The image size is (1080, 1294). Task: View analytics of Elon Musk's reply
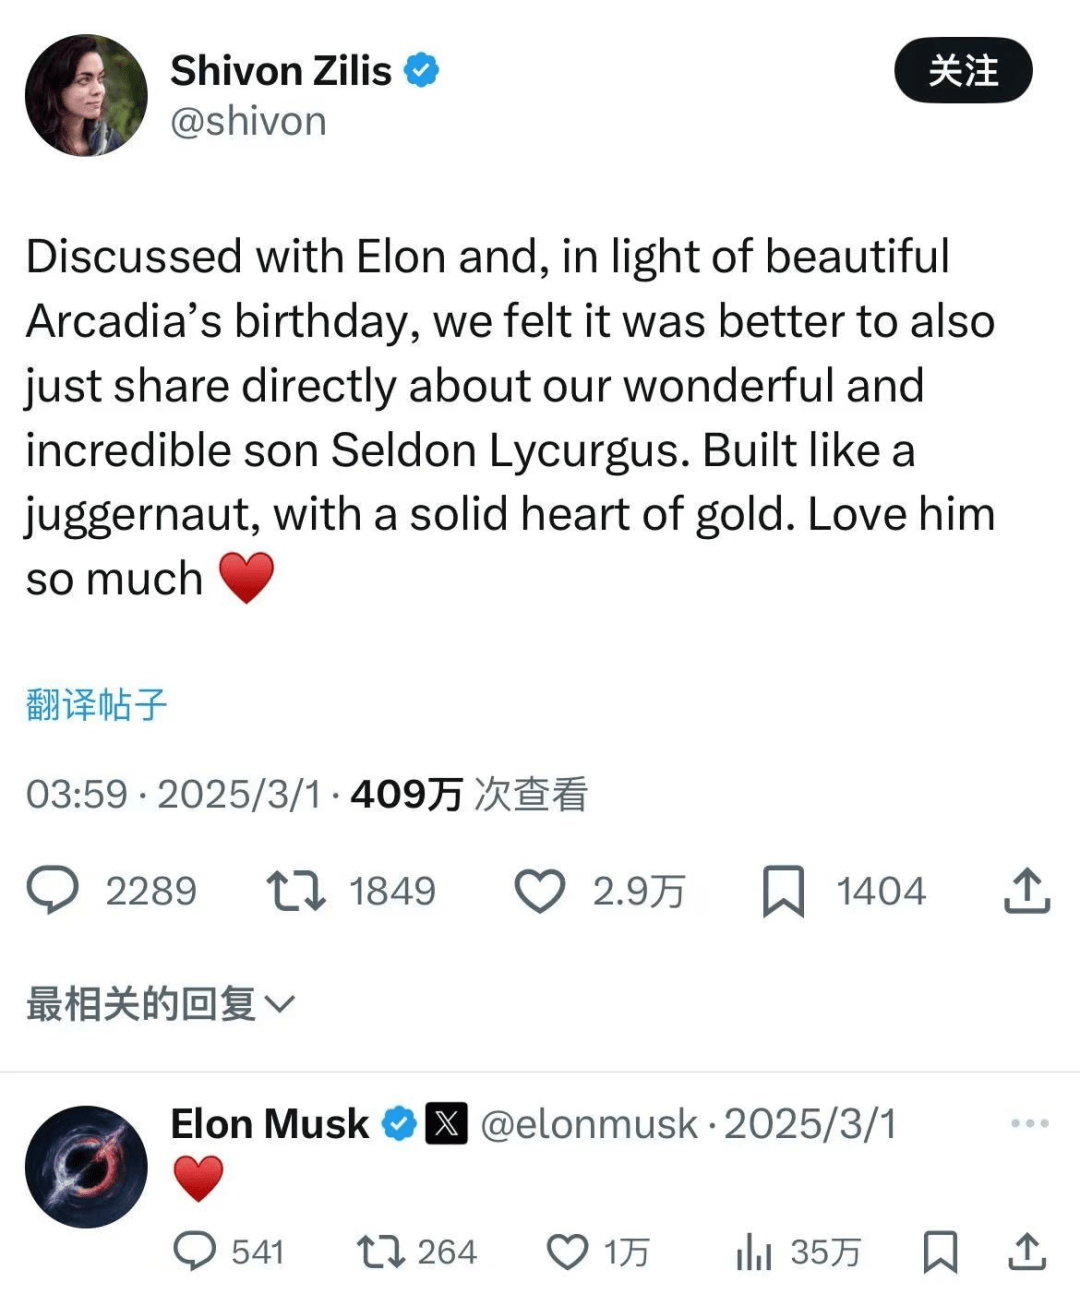click(x=754, y=1251)
